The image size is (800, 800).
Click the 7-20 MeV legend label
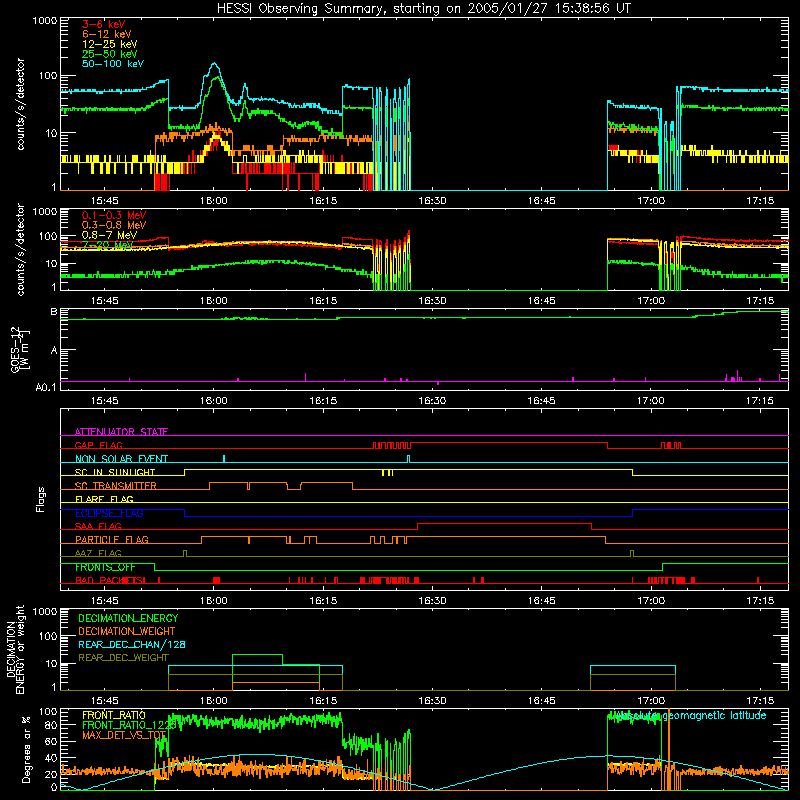(107, 245)
